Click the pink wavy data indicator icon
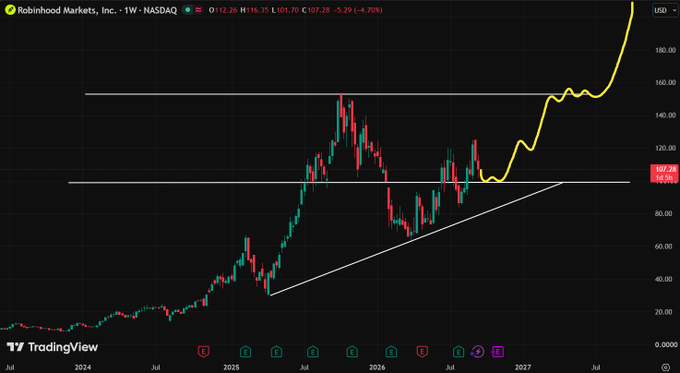This screenshot has height=373, width=680. [199, 10]
